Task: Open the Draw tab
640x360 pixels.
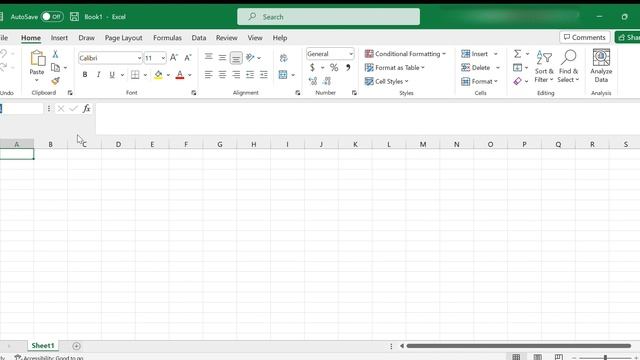Action: pyautogui.click(x=87, y=38)
